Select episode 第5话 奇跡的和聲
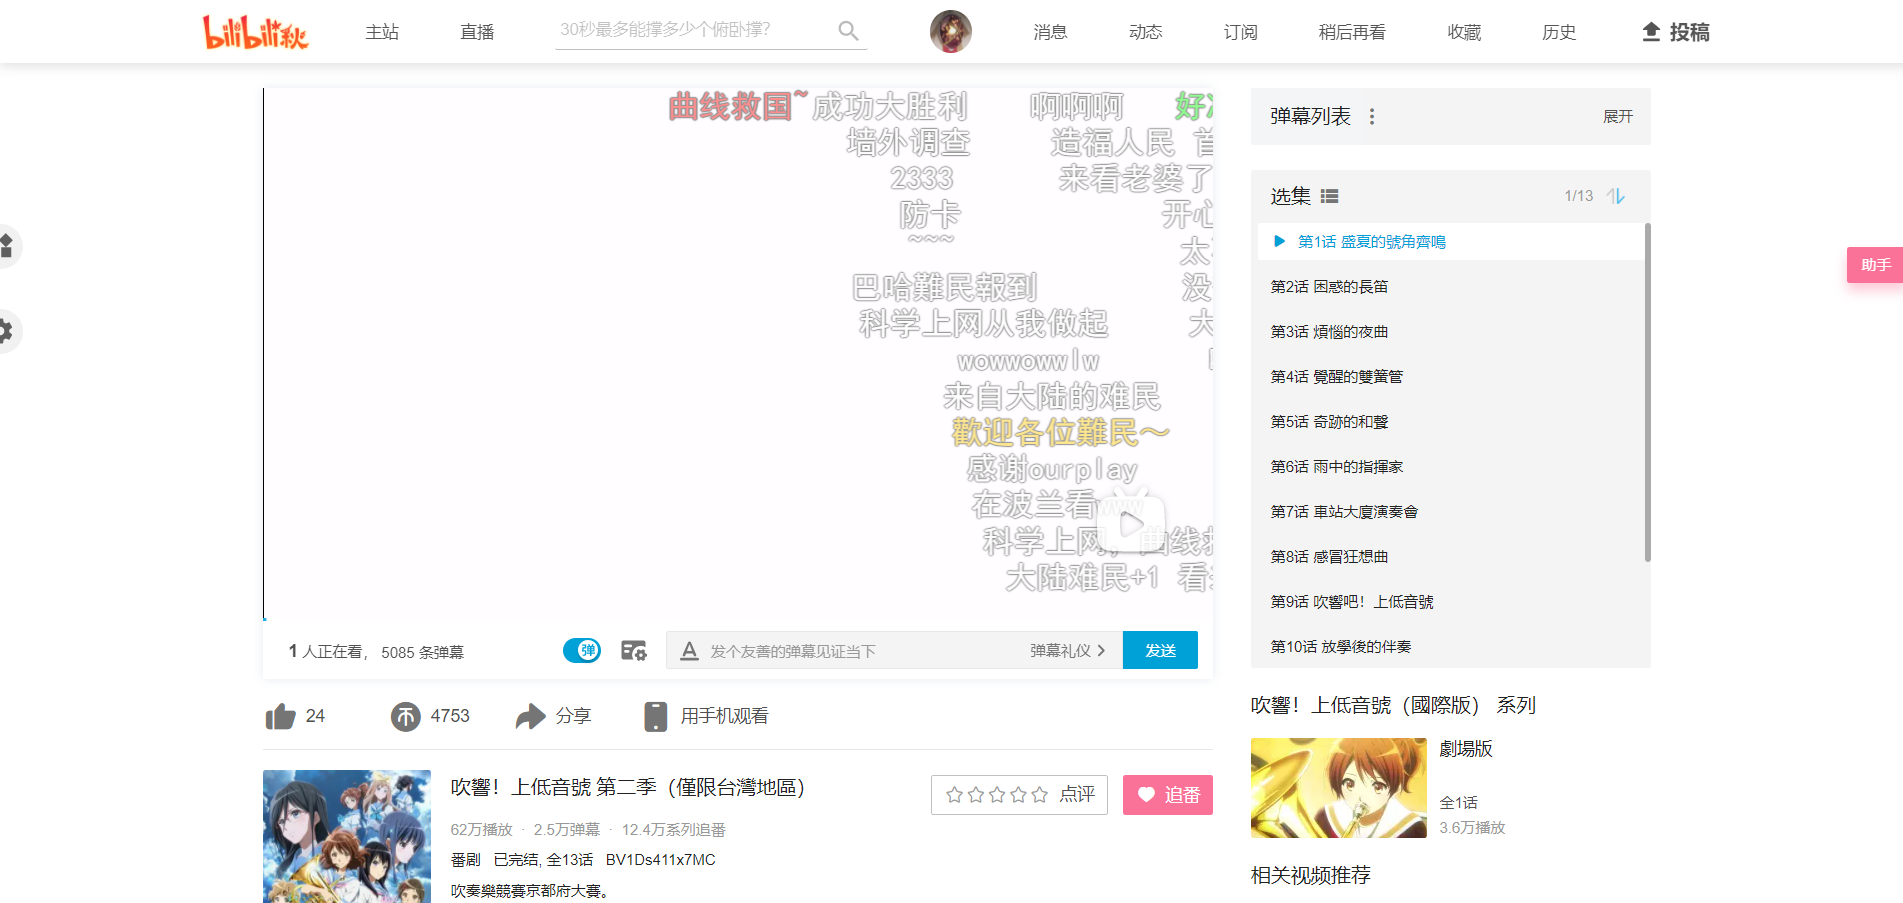 [x=1450, y=422]
